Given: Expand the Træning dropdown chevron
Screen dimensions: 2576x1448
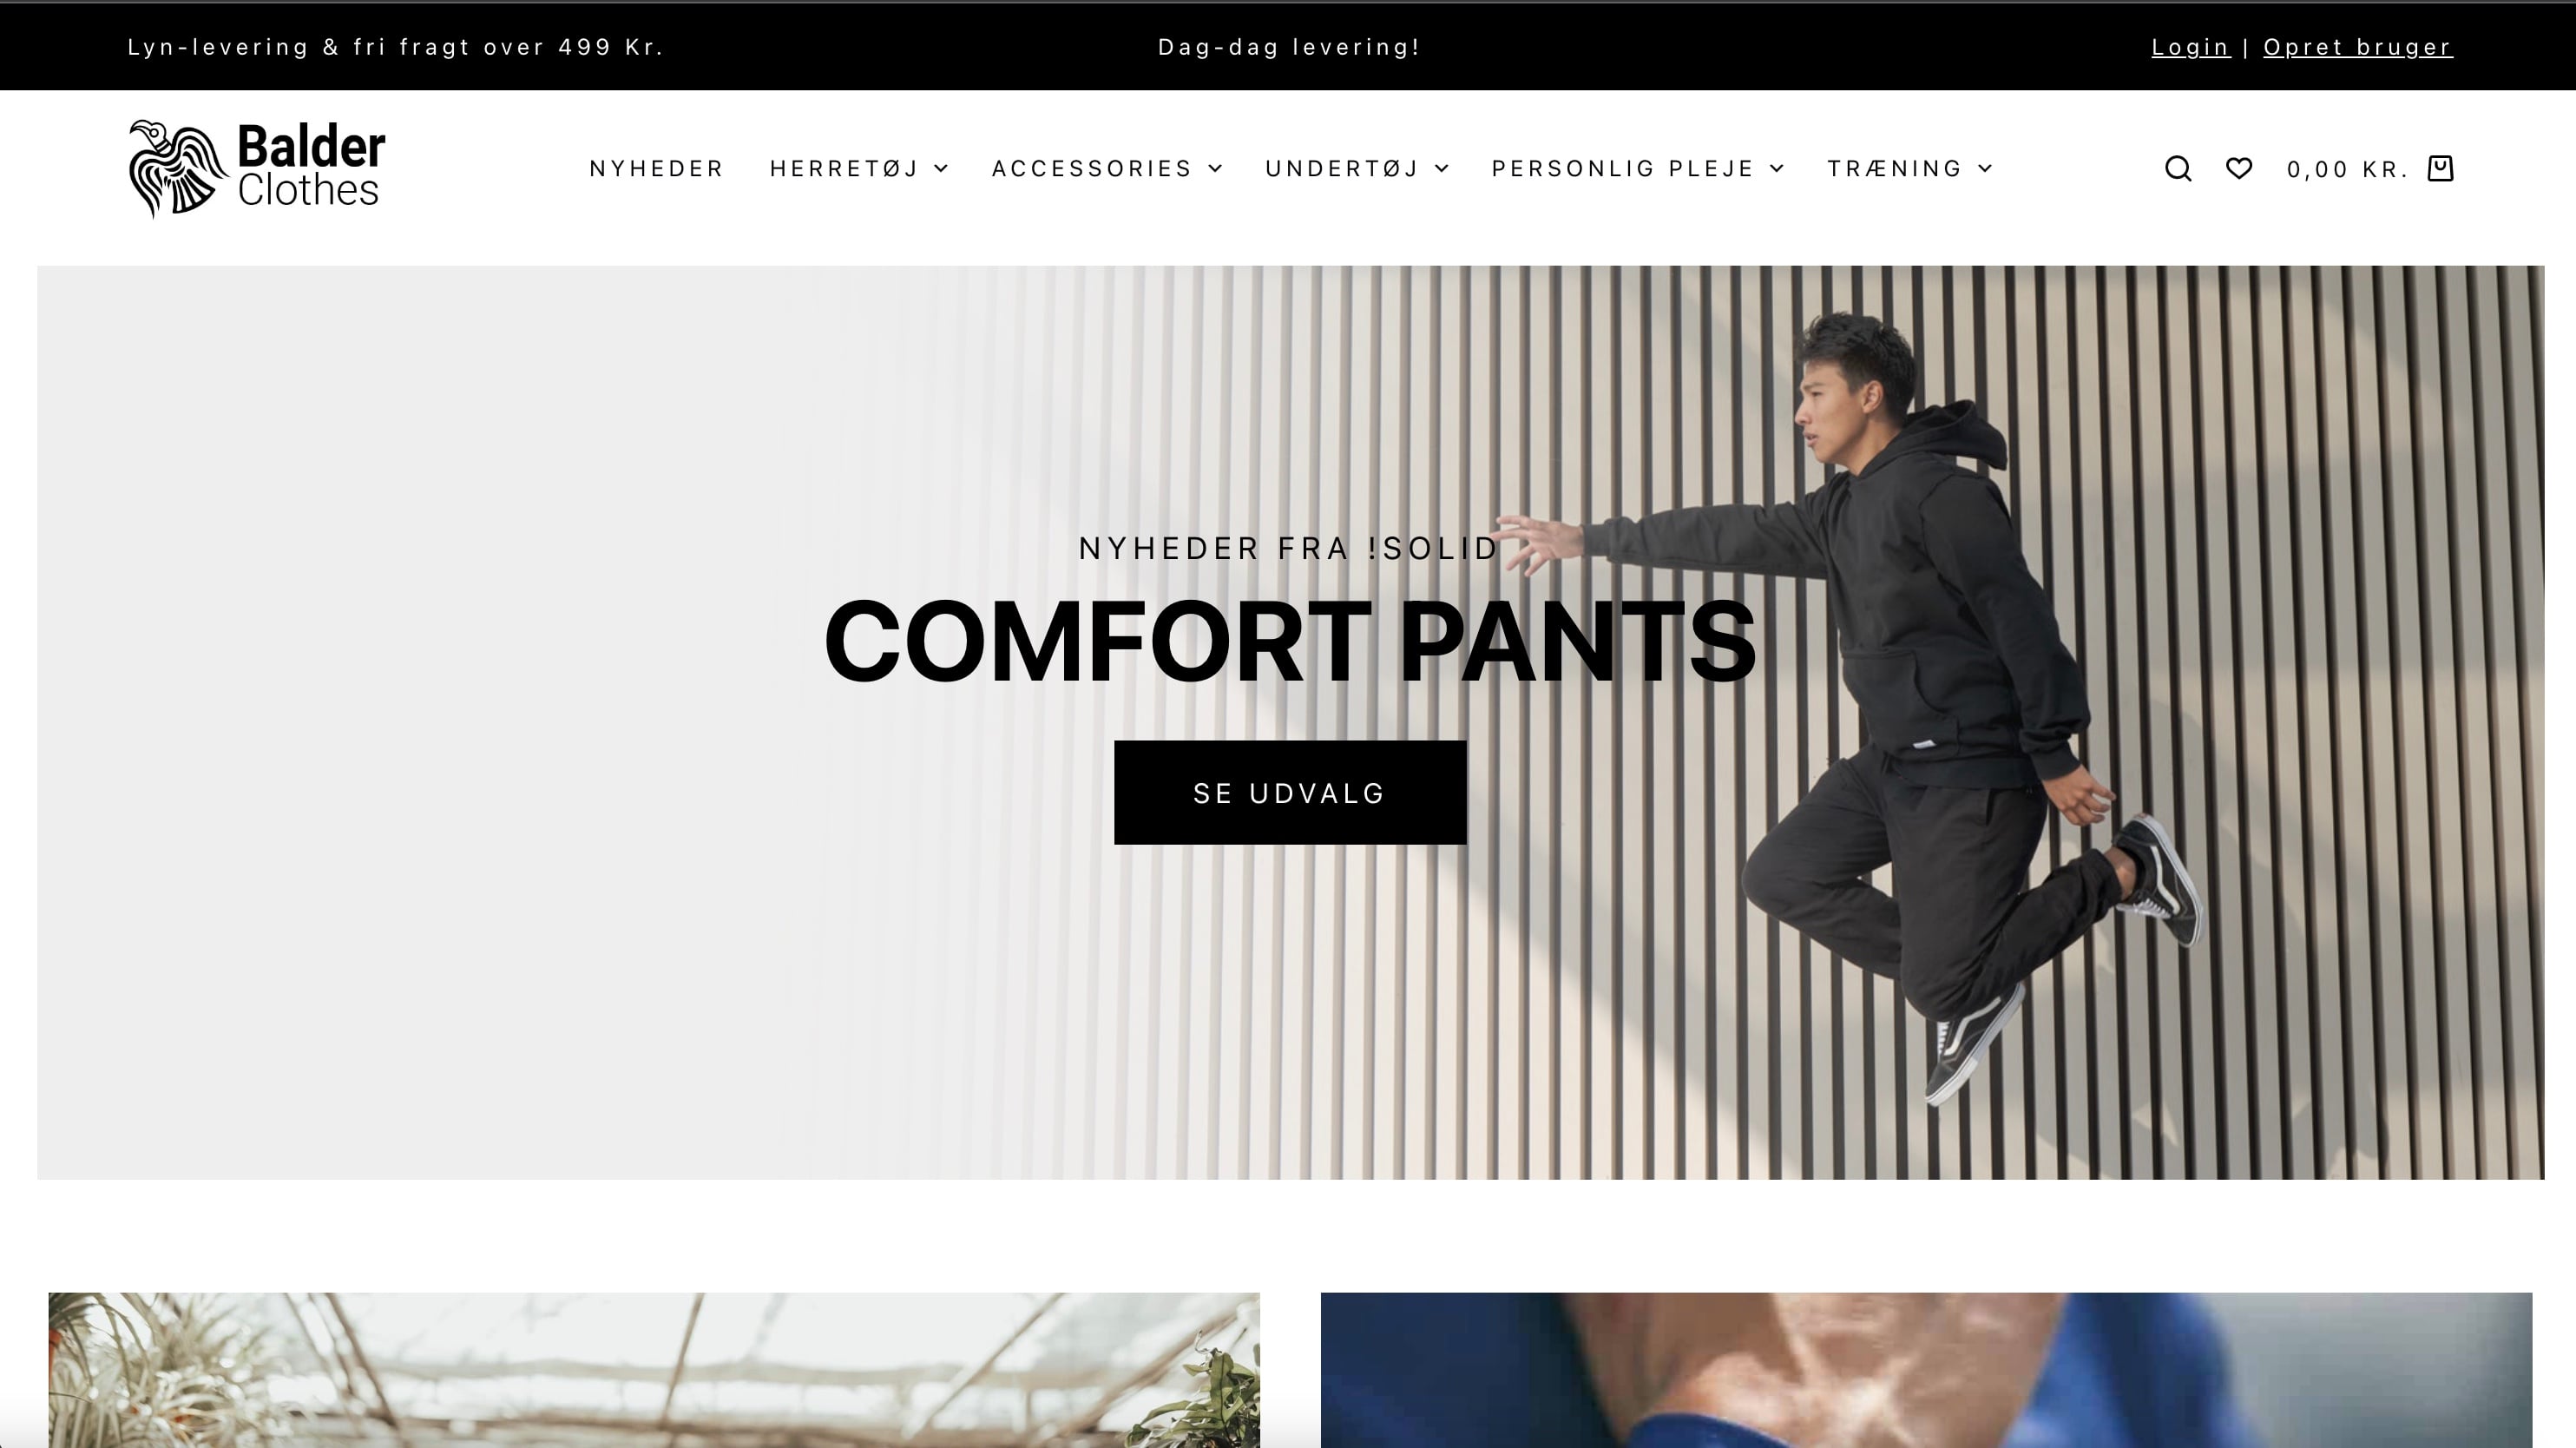Looking at the screenshot, I should click(1986, 169).
